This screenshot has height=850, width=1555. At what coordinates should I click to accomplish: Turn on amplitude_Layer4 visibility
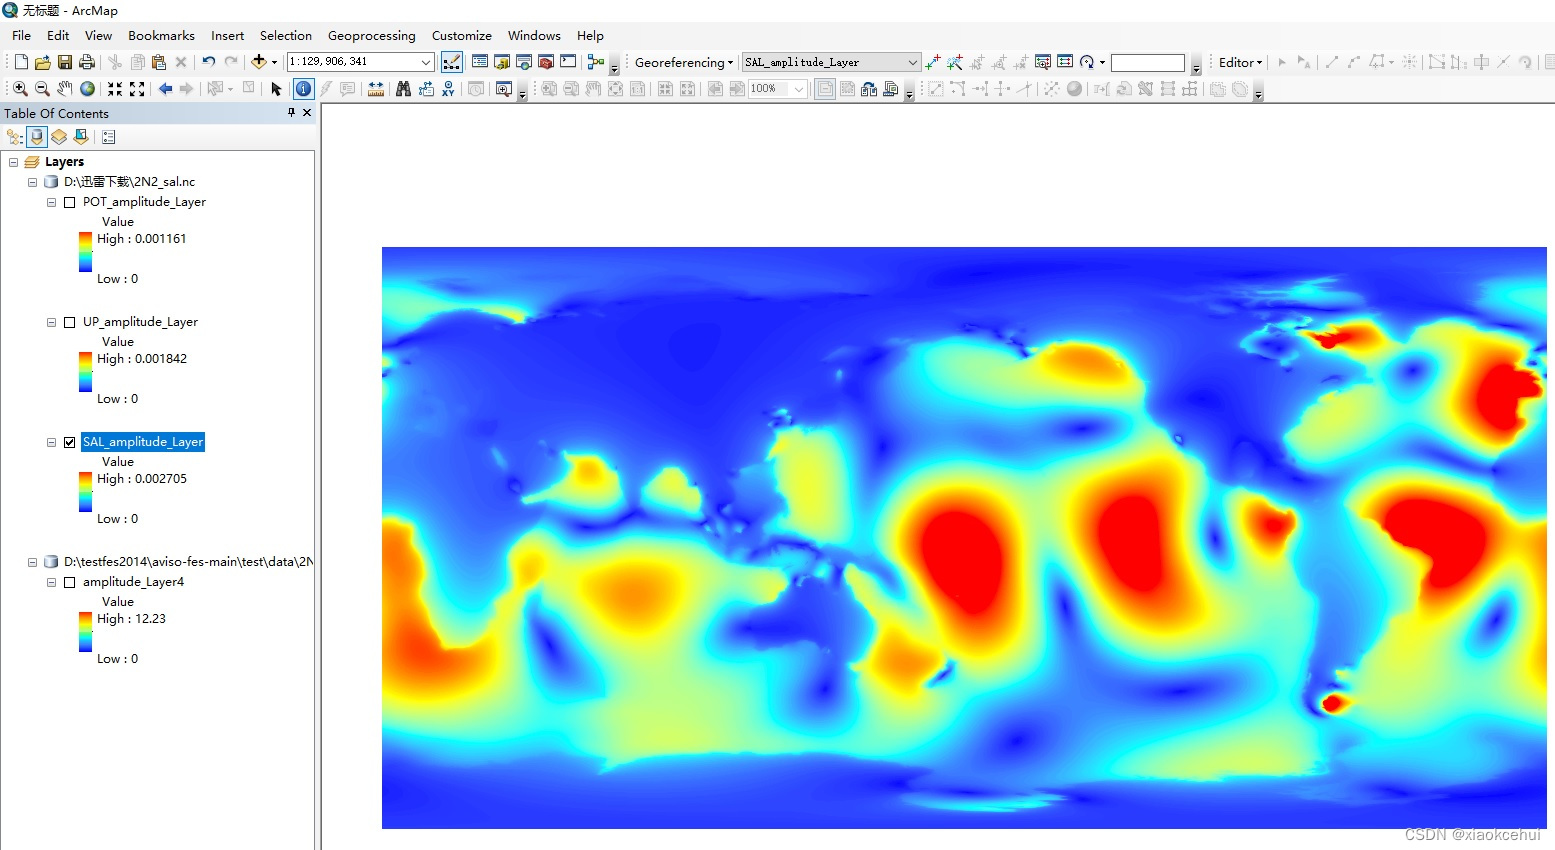click(70, 582)
